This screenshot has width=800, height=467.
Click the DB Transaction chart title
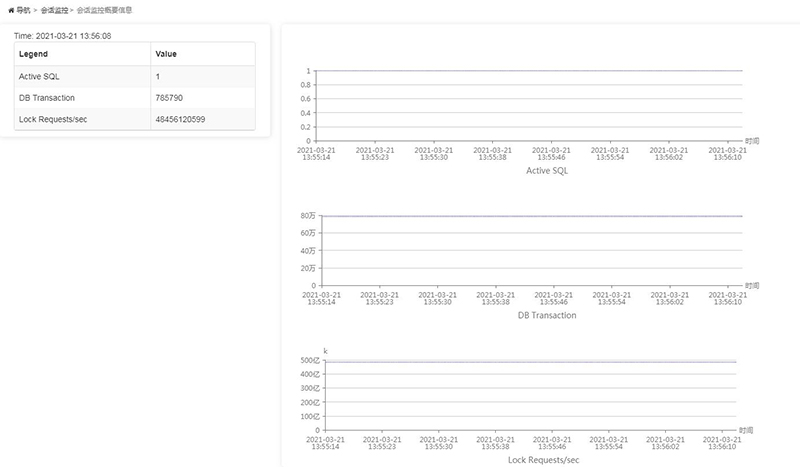point(547,315)
